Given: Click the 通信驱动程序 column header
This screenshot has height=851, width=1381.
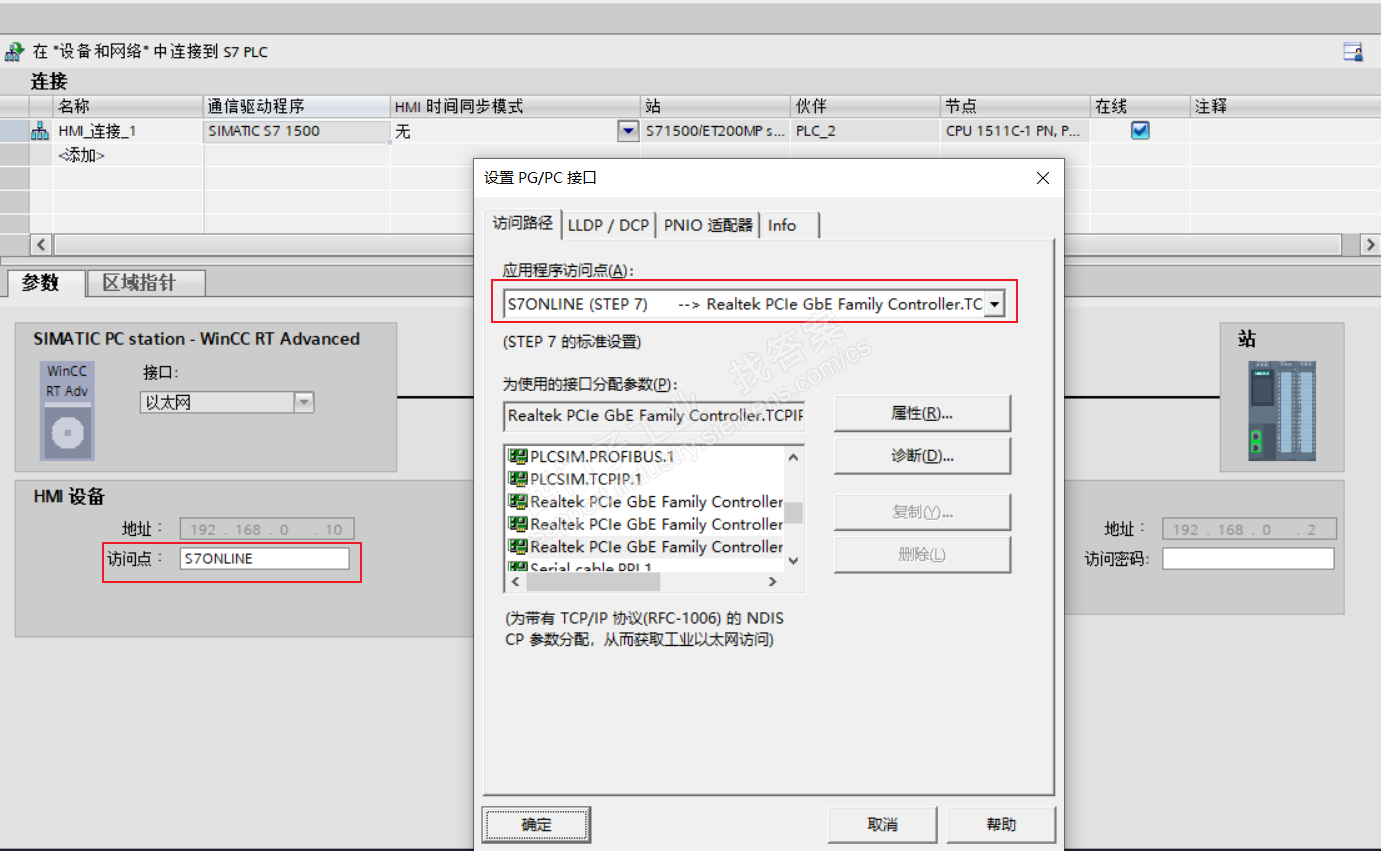Looking at the screenshot, I should (297, 106).
